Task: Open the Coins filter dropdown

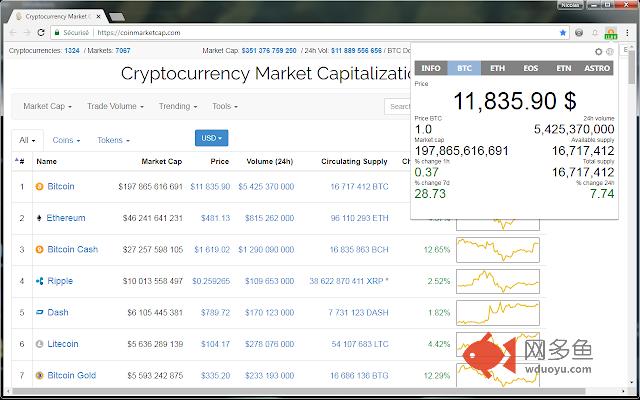Action: click(x=66, y=140)
